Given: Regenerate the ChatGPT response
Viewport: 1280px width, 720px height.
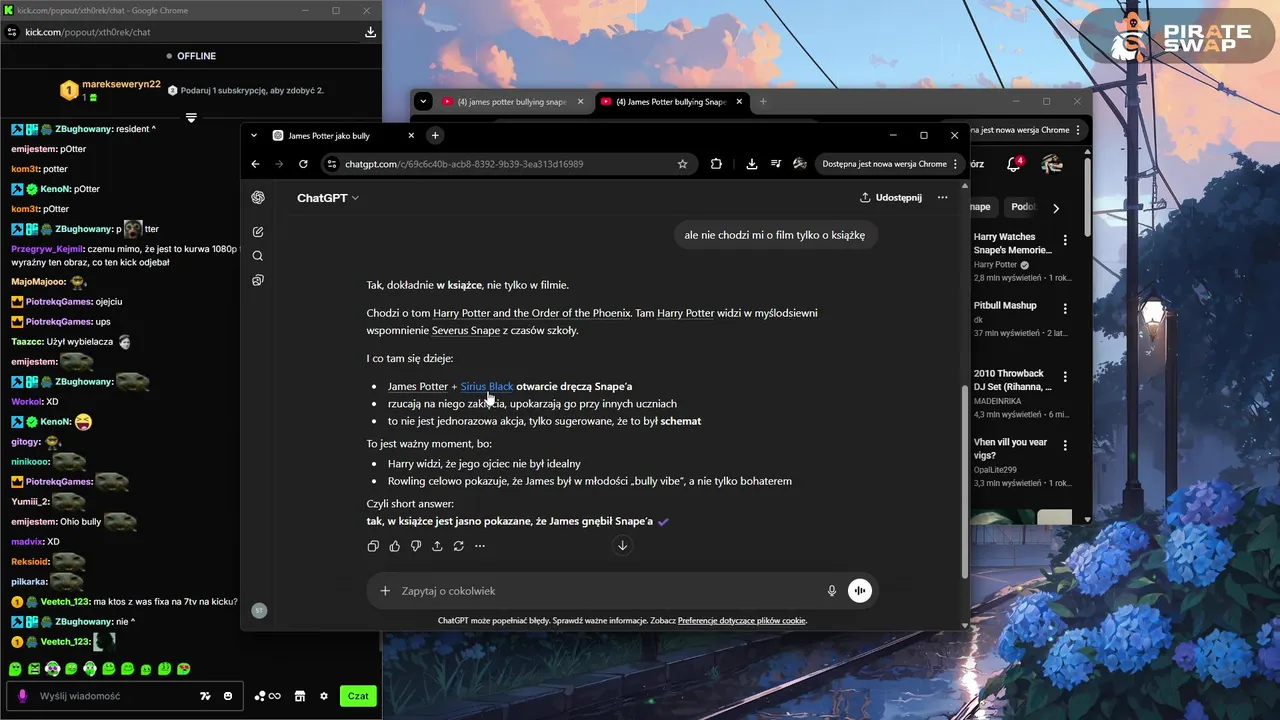Looking at the screenshot, I should pyautogui.click(x=458, y=546).
